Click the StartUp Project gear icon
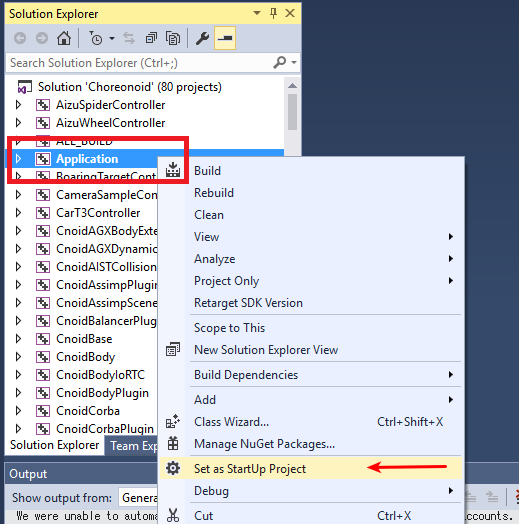Viewport: 519px width, 524px height. (173, 469)
